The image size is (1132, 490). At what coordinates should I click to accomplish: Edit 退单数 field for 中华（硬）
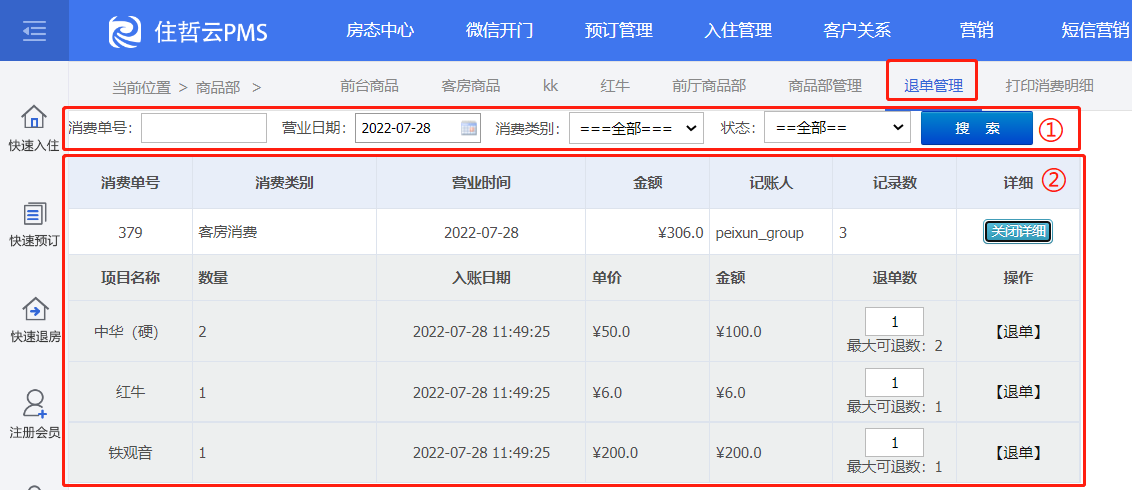[x=894, y=322]
